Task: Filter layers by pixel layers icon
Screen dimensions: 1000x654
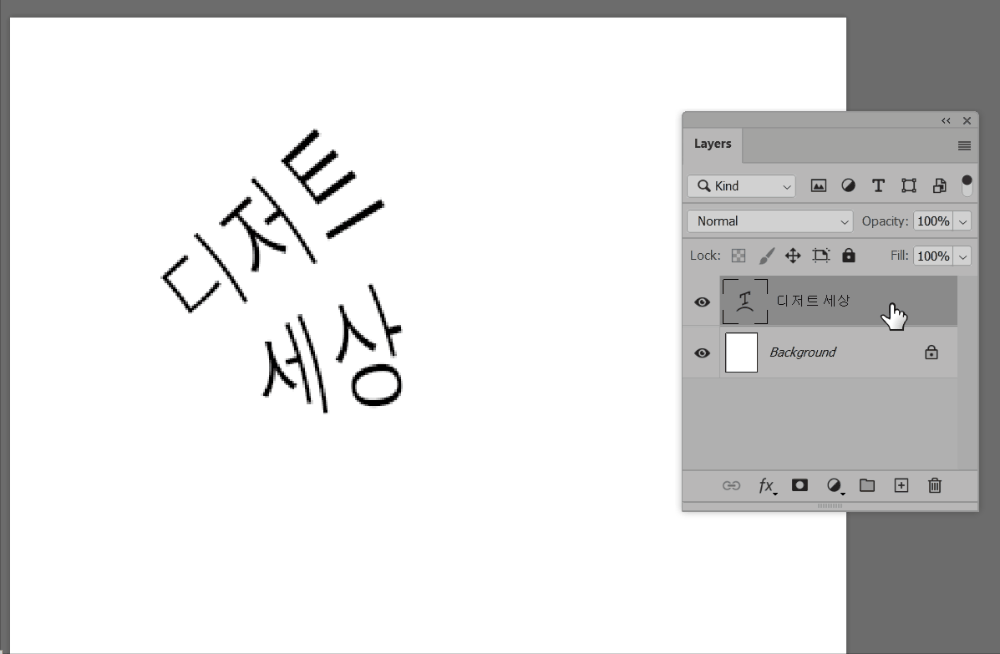Action: [x=818, y=186]
